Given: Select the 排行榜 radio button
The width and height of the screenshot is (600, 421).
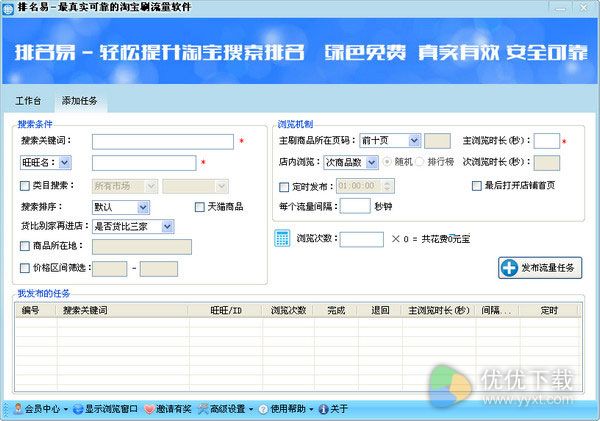Looking at the screenshot, I should [x=420, y=162].
